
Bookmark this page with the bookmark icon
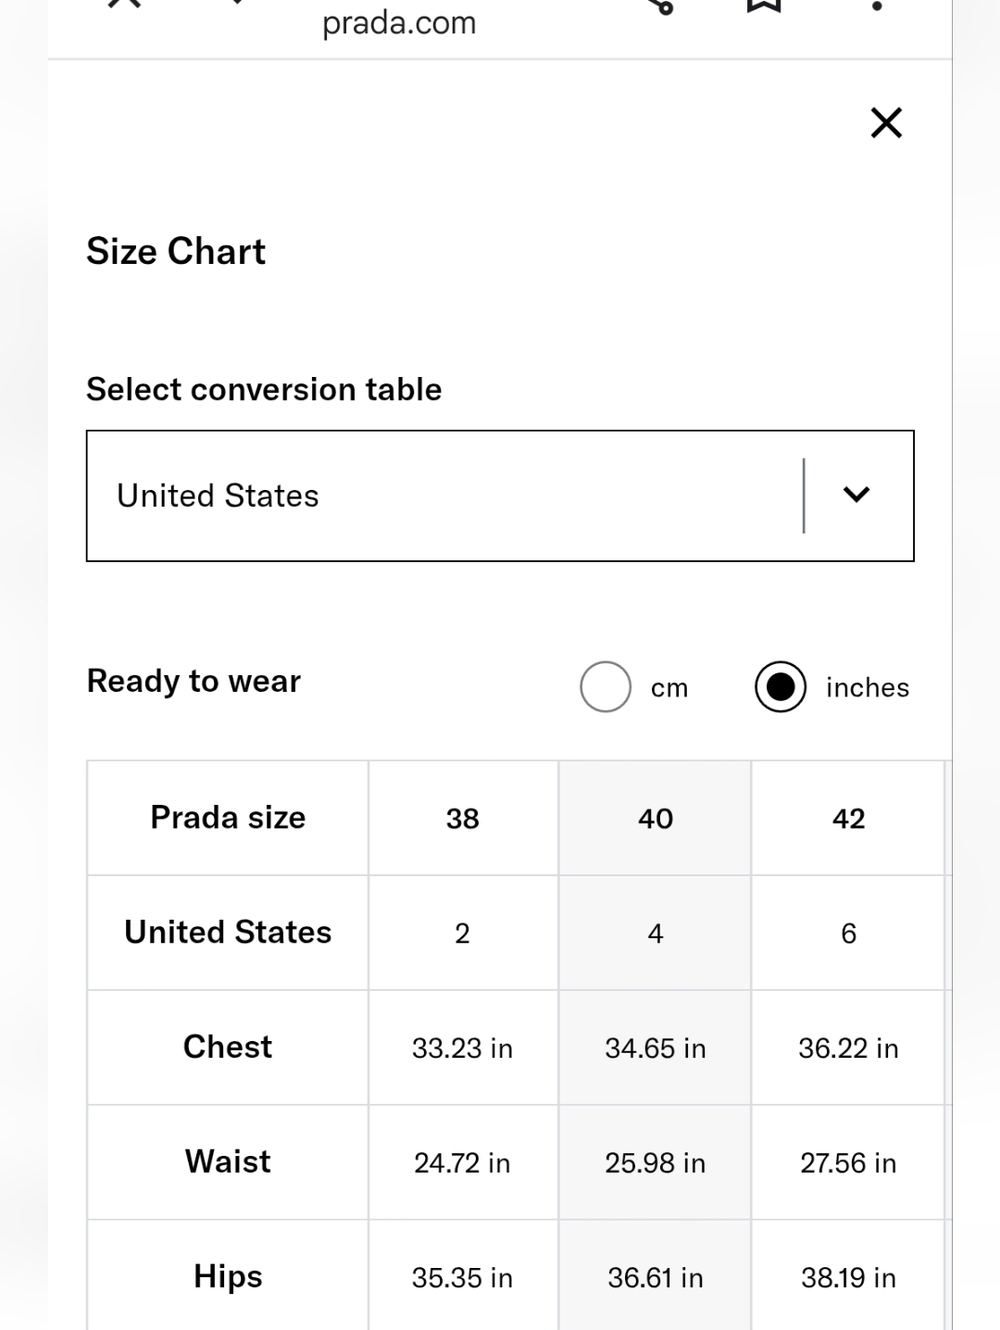(764, 5)
